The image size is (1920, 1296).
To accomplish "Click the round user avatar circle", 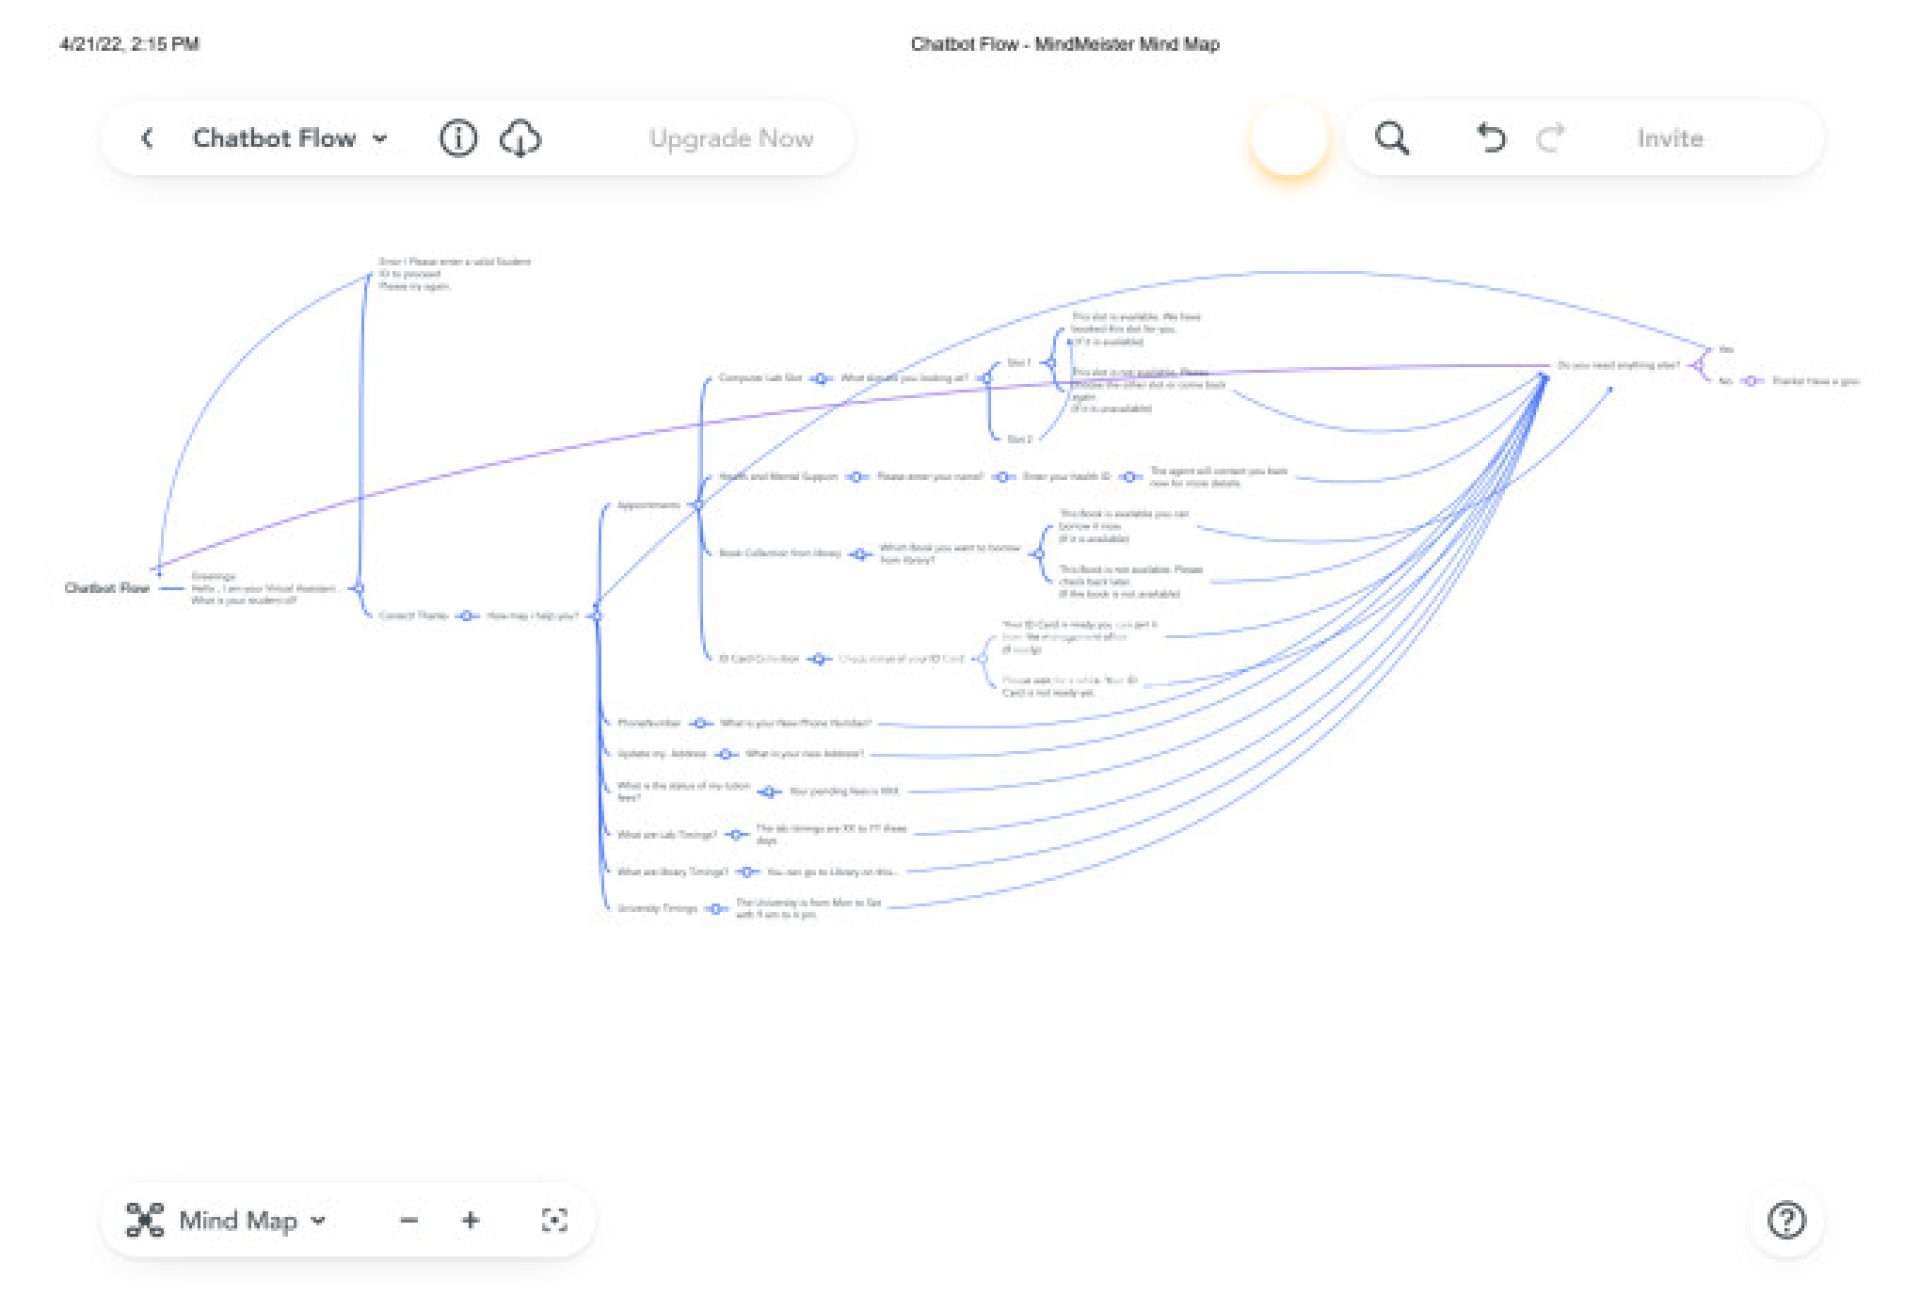I will (x=1289, y=138).
